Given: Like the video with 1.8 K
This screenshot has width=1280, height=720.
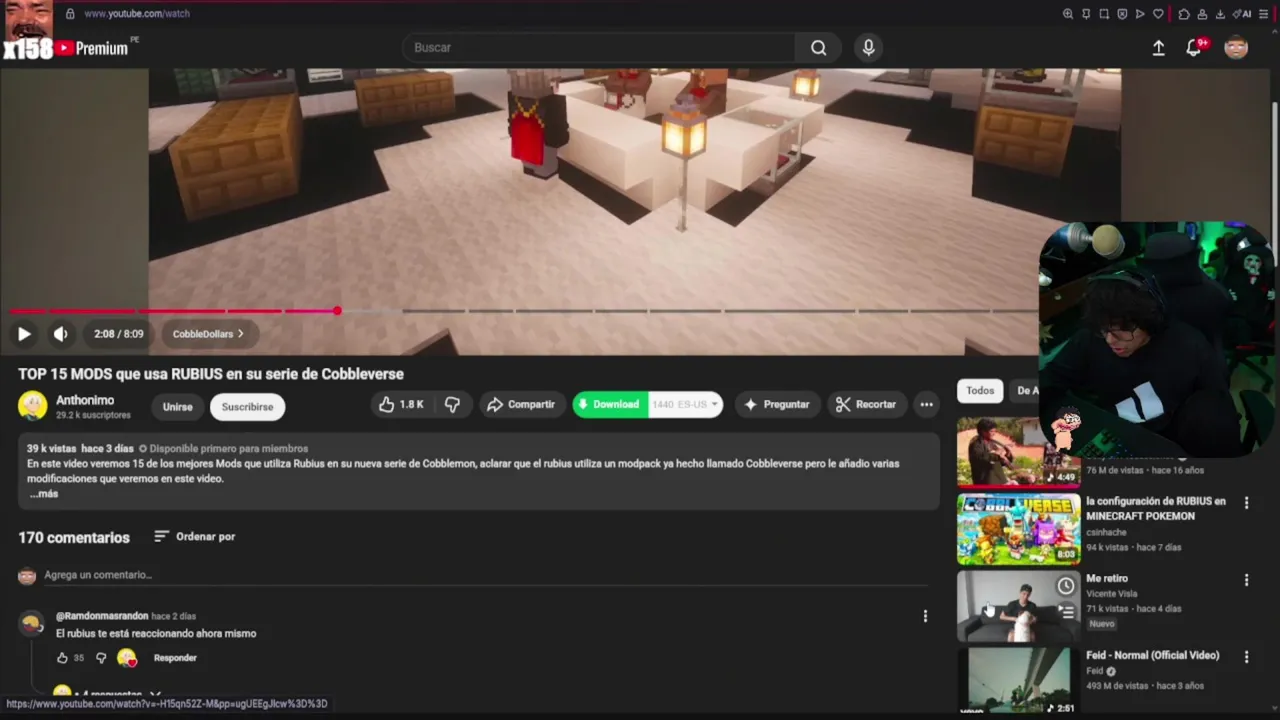Looking at the screenshot, I should [400, 404].
